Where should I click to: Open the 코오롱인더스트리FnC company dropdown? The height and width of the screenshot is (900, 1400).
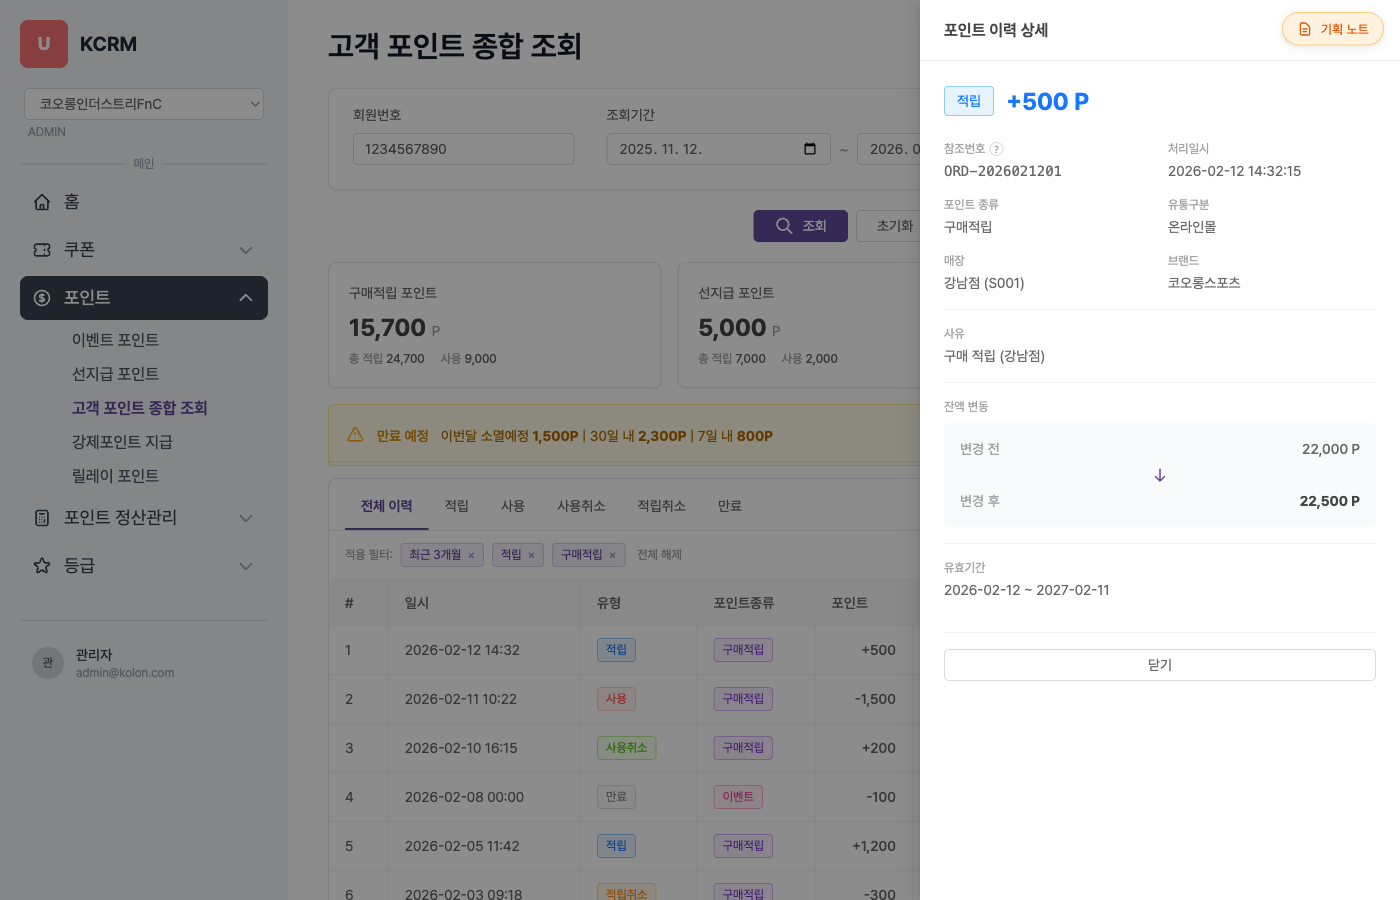click(x=144, y=104)
